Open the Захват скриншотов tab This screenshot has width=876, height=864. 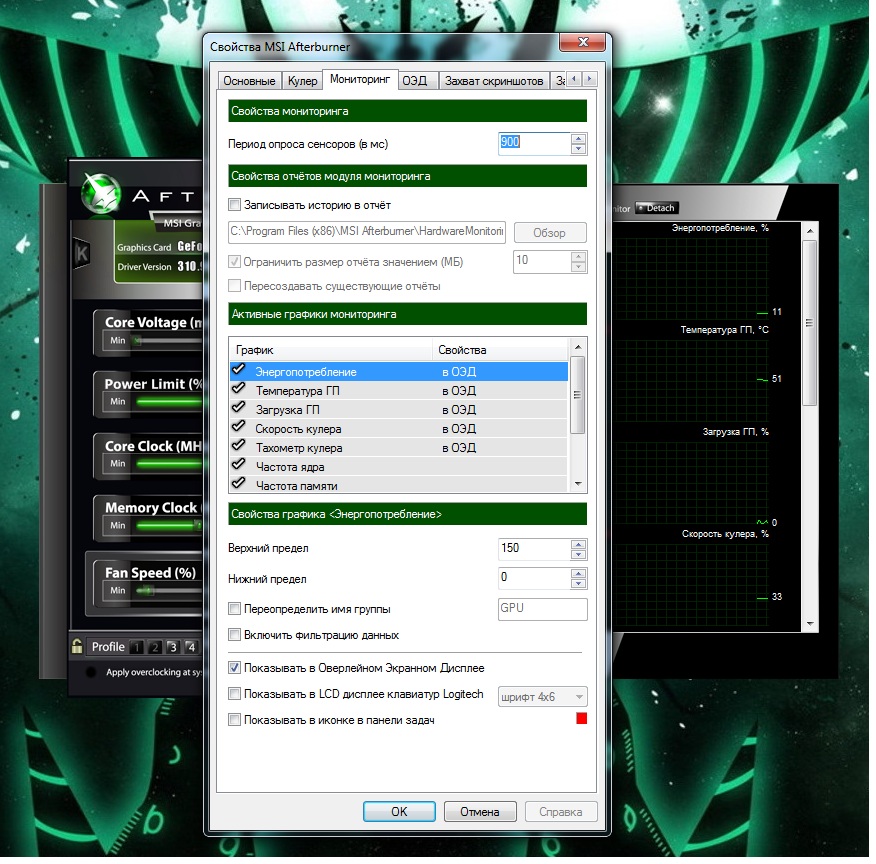point(493,81)
